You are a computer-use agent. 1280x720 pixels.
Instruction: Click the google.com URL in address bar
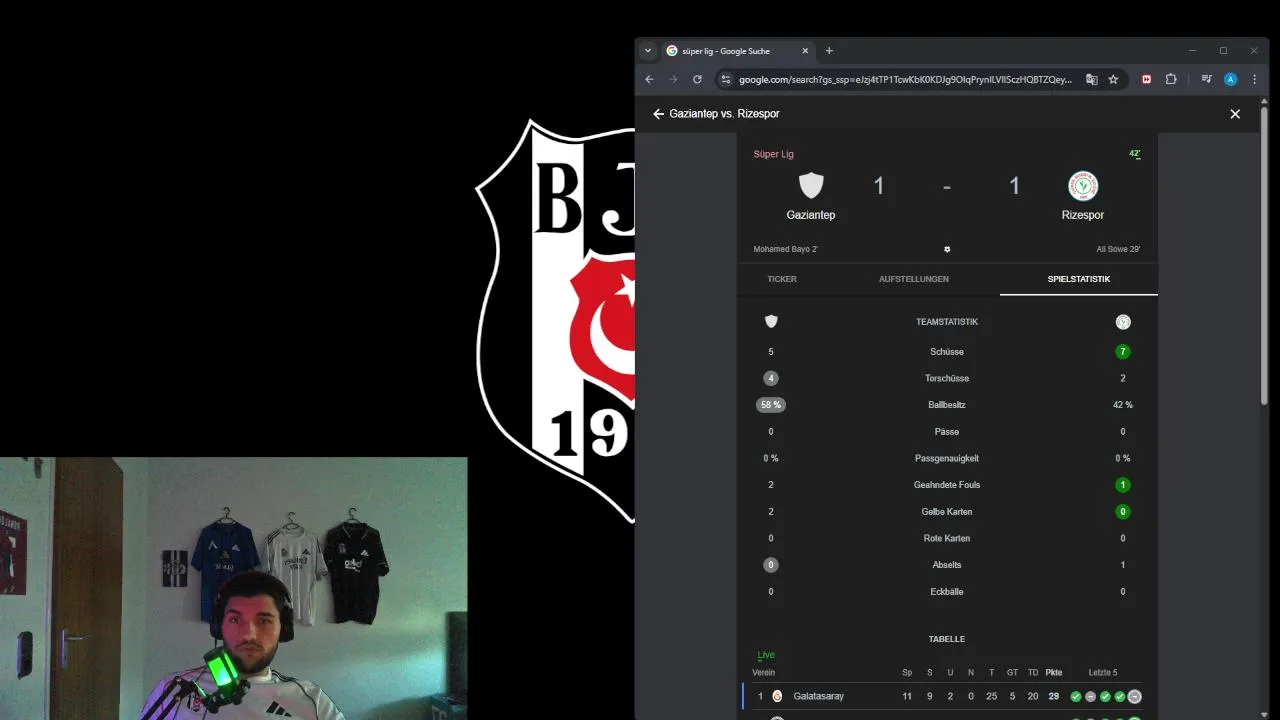coord(905,79)
